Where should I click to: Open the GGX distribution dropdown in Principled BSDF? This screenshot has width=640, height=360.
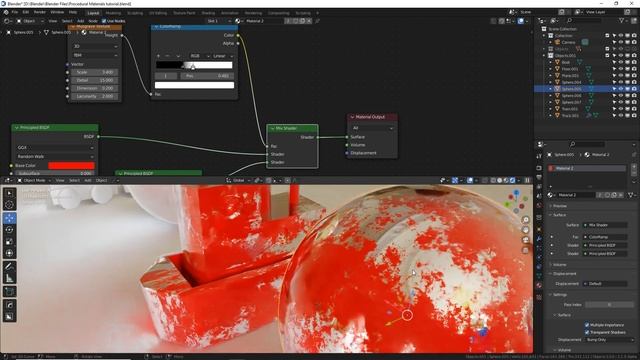[x=55, y=147]
